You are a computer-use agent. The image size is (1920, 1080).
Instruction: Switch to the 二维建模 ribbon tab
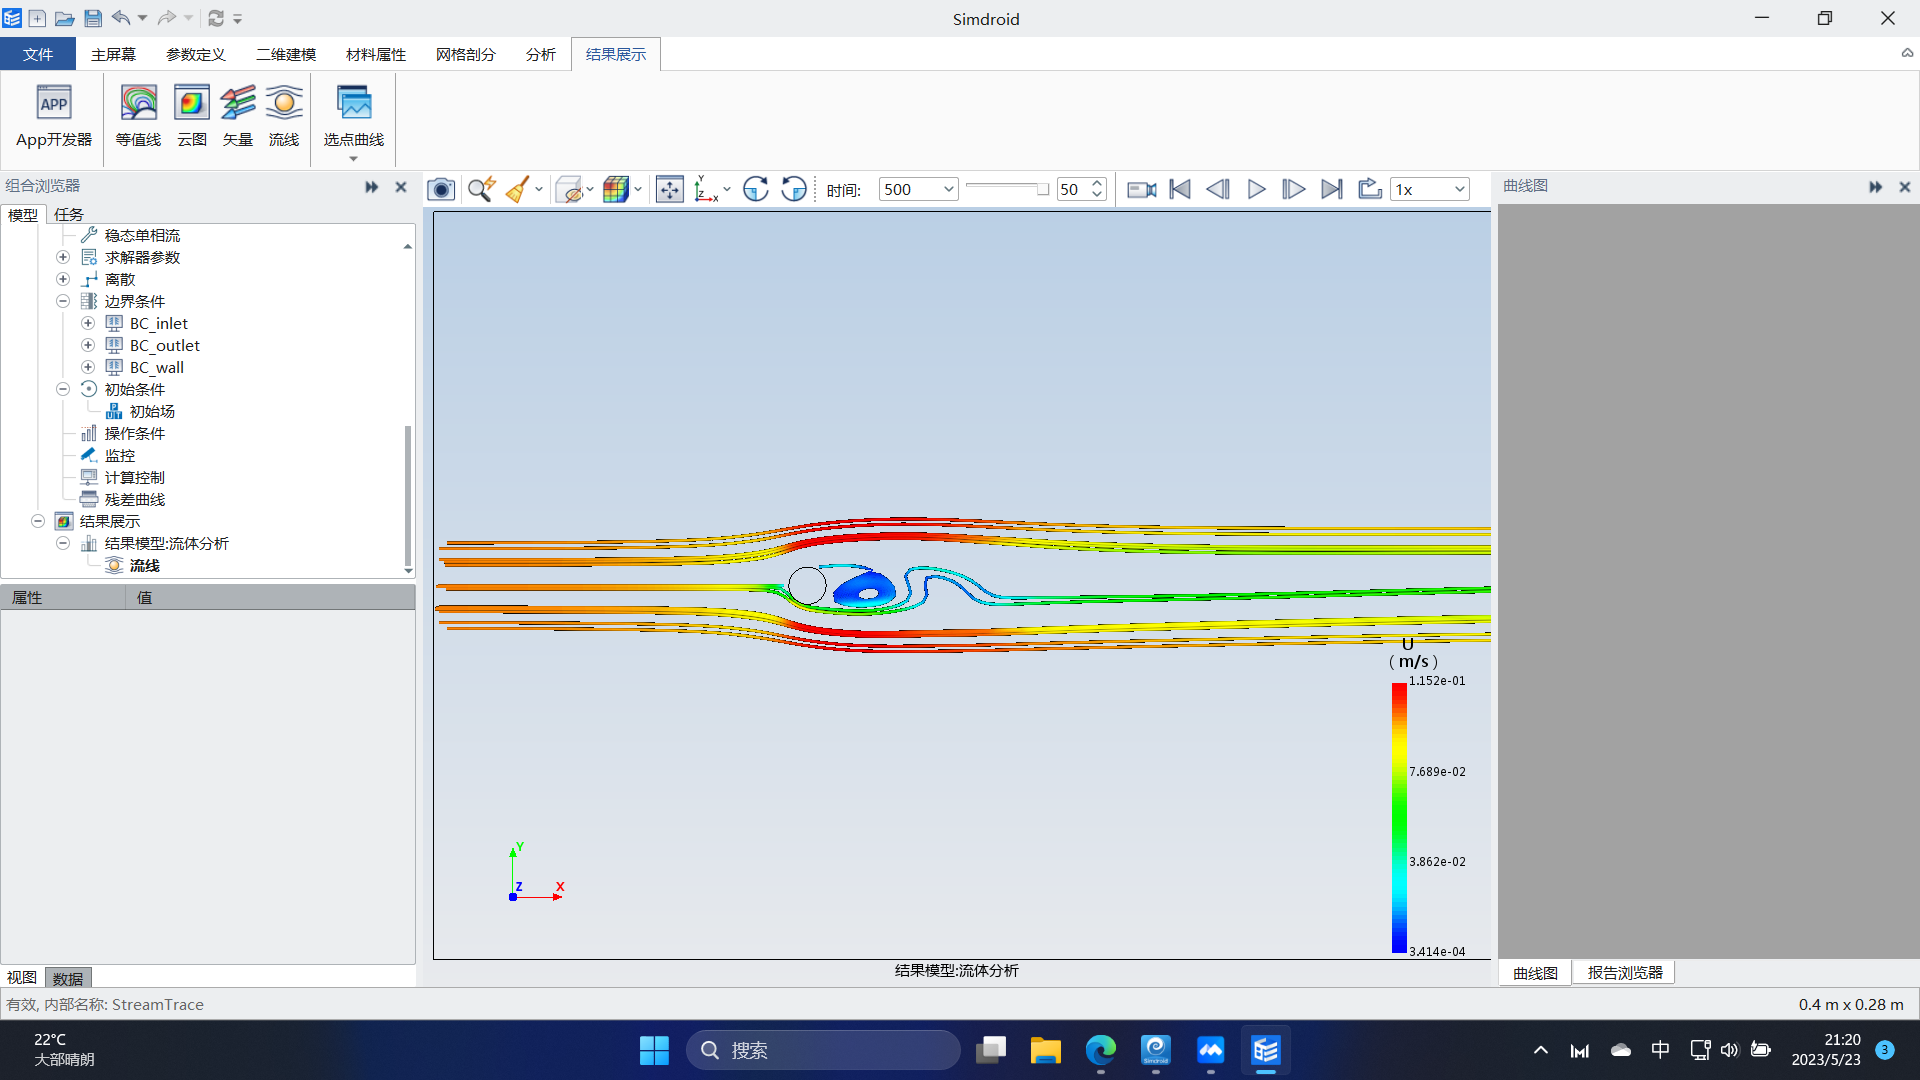coord(286,54)
